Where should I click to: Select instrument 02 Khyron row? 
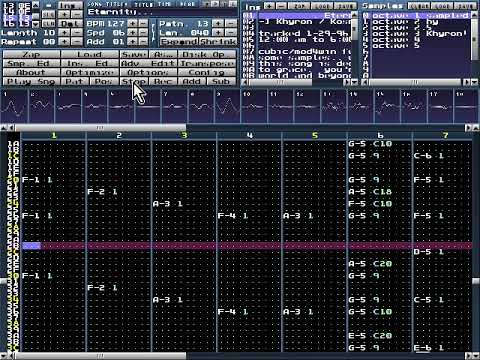tap(297, 22)
